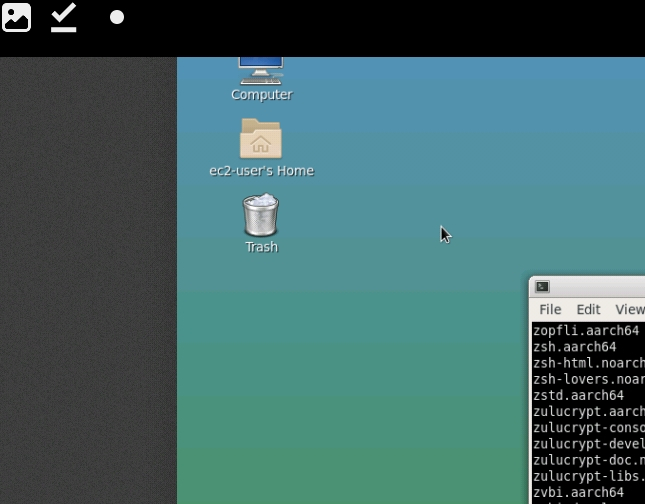Open the terminal View menu
The image size is (645, 504).
tap(629, 309)
